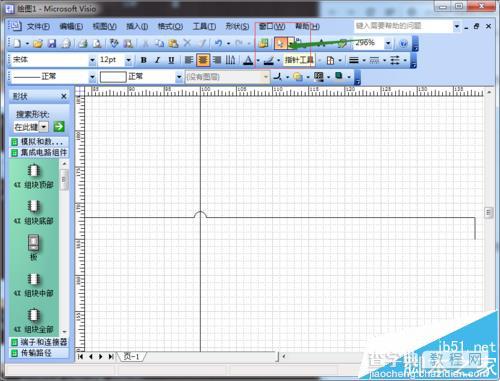Click the Open folder icon
The height and width of the screenshot is (381, 500).
click(x=37, y=43)
